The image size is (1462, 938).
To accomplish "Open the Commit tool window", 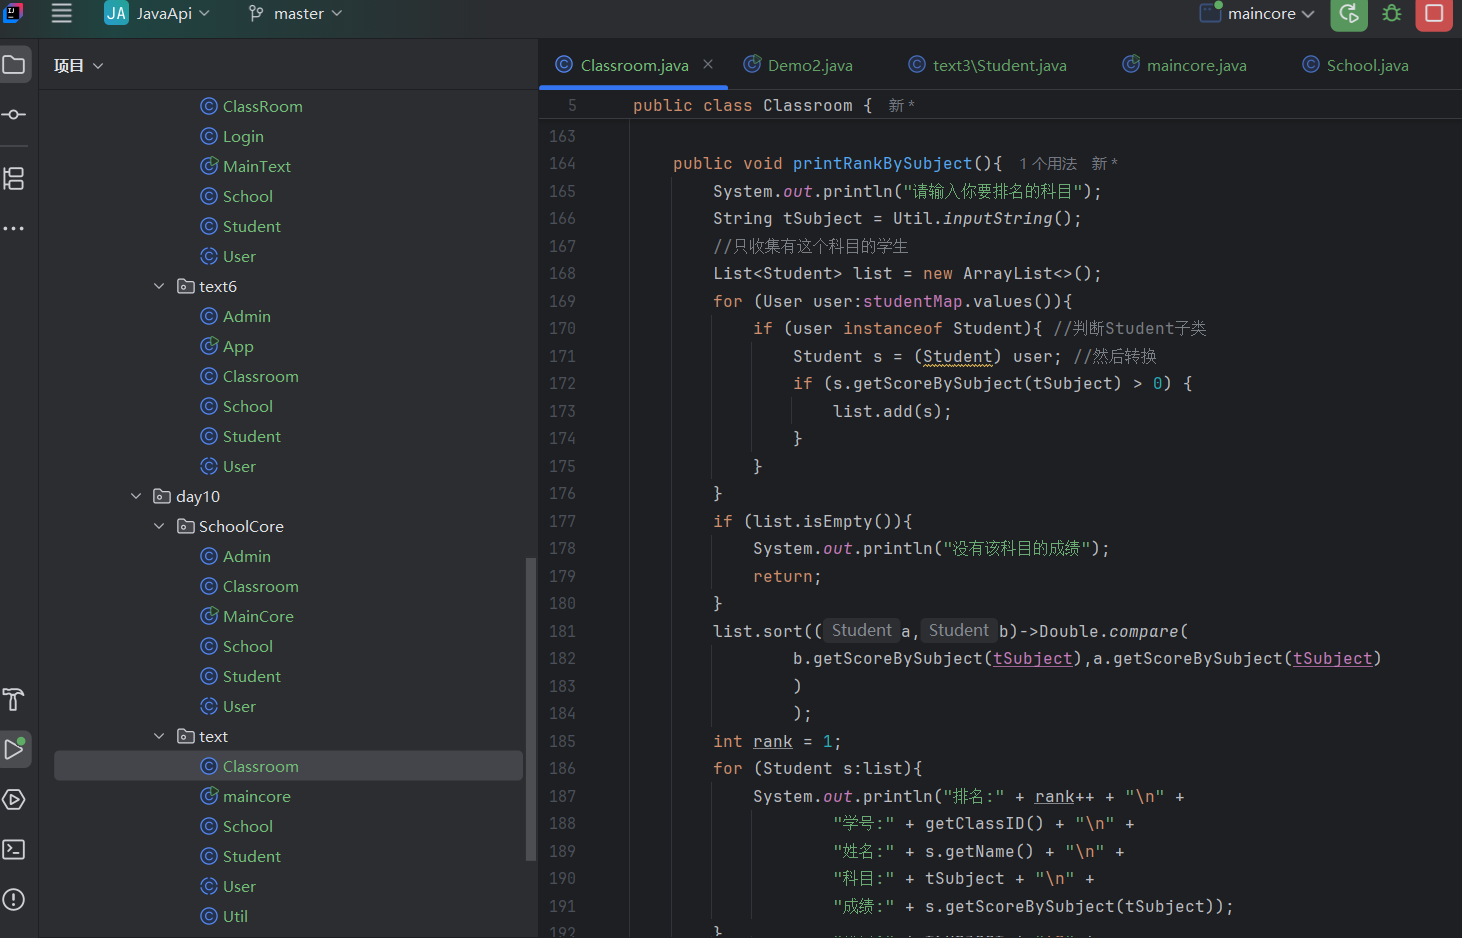I will click(x=14, y=115).
